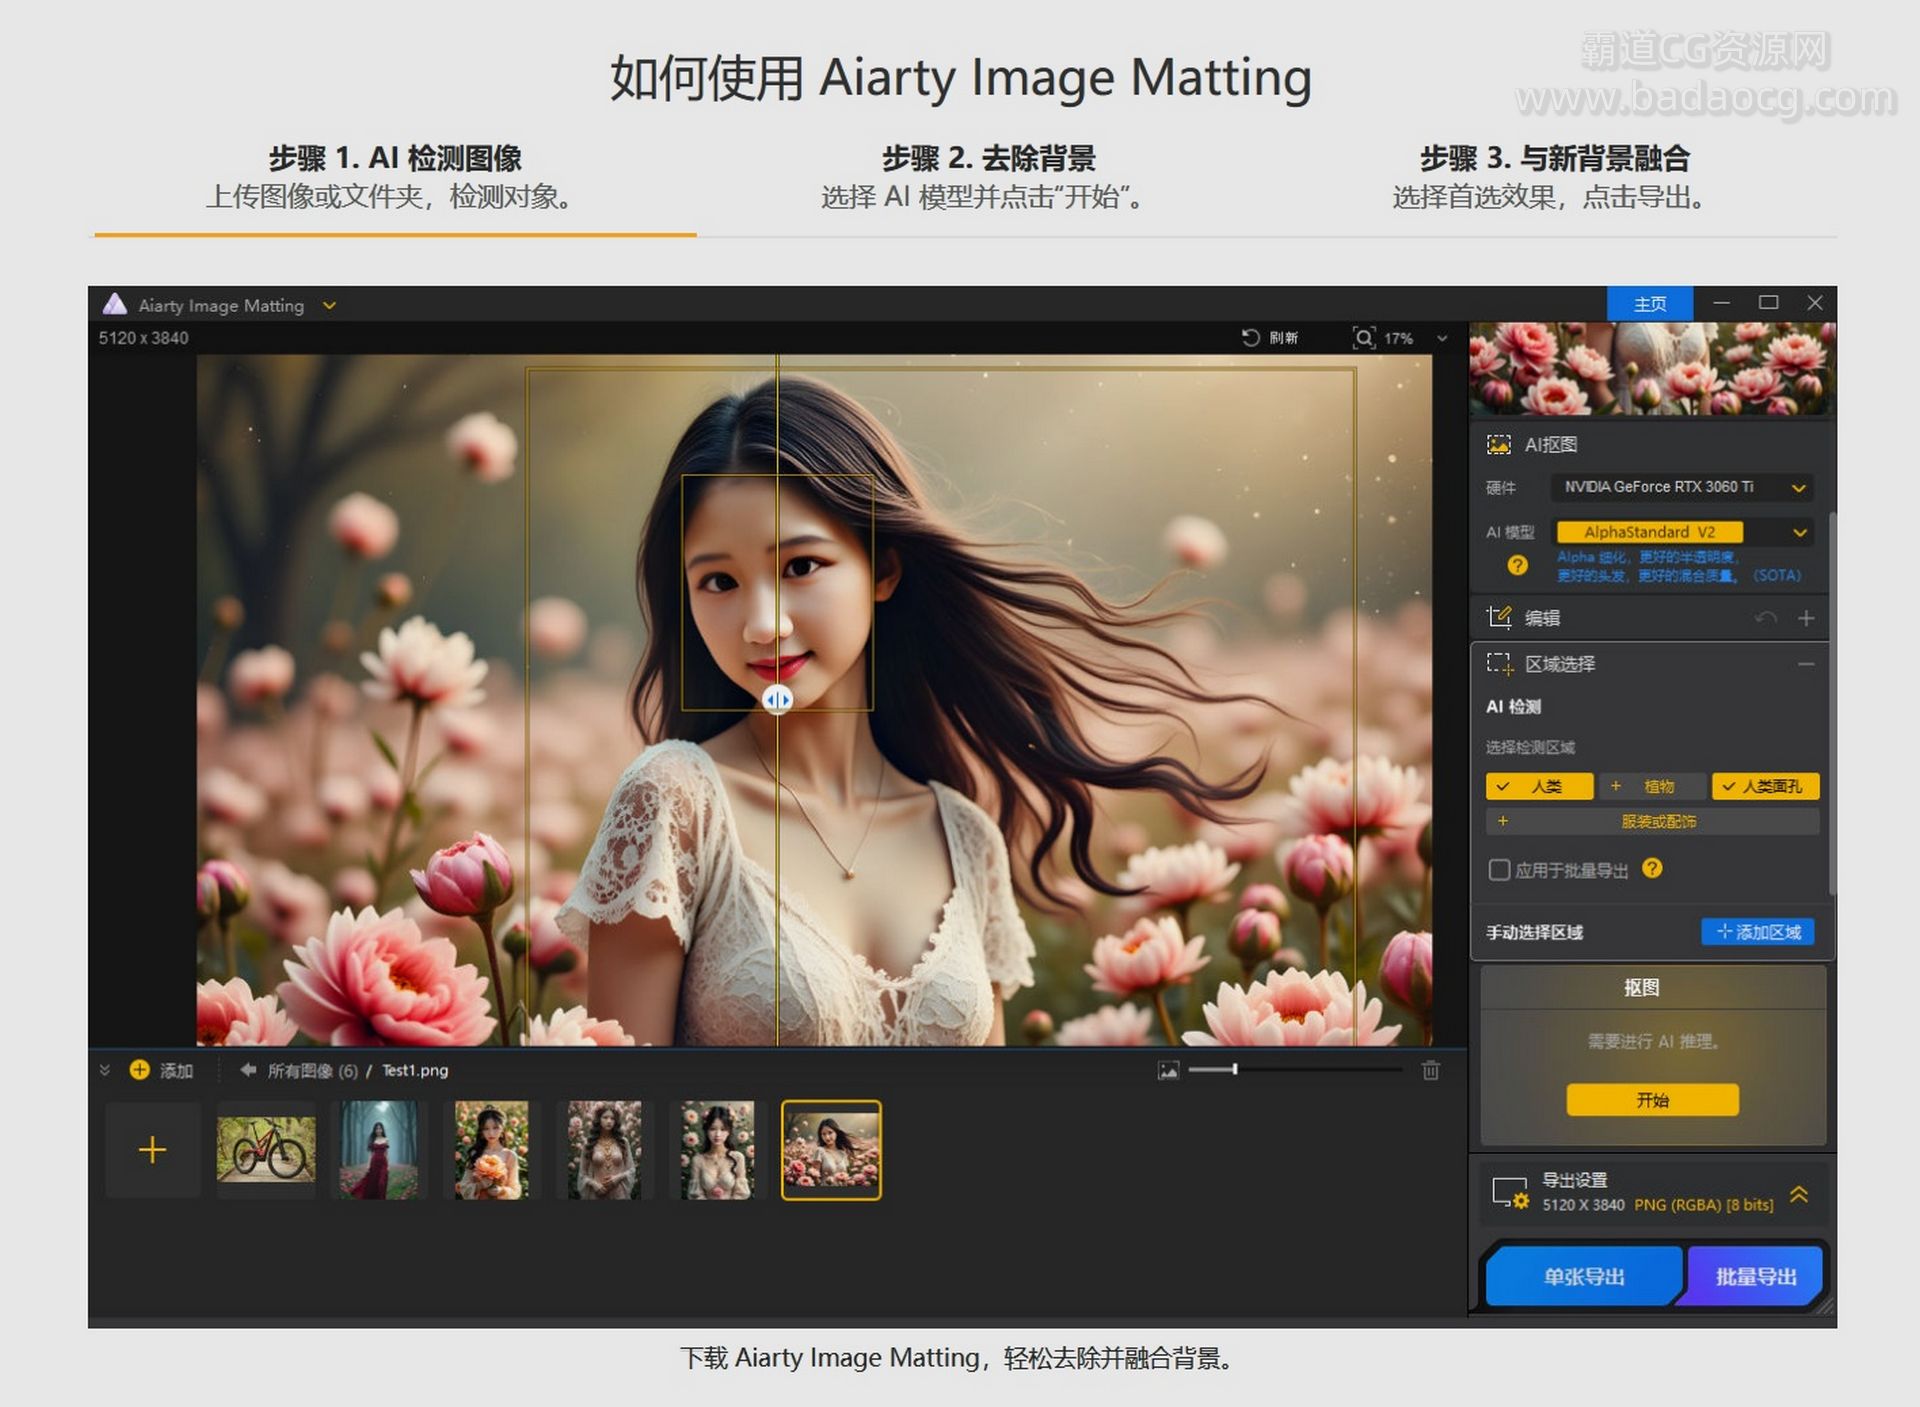Click the trash delete icon
Viewport: 1920px width, 1407px height.
click(x=1431, y=1070)
